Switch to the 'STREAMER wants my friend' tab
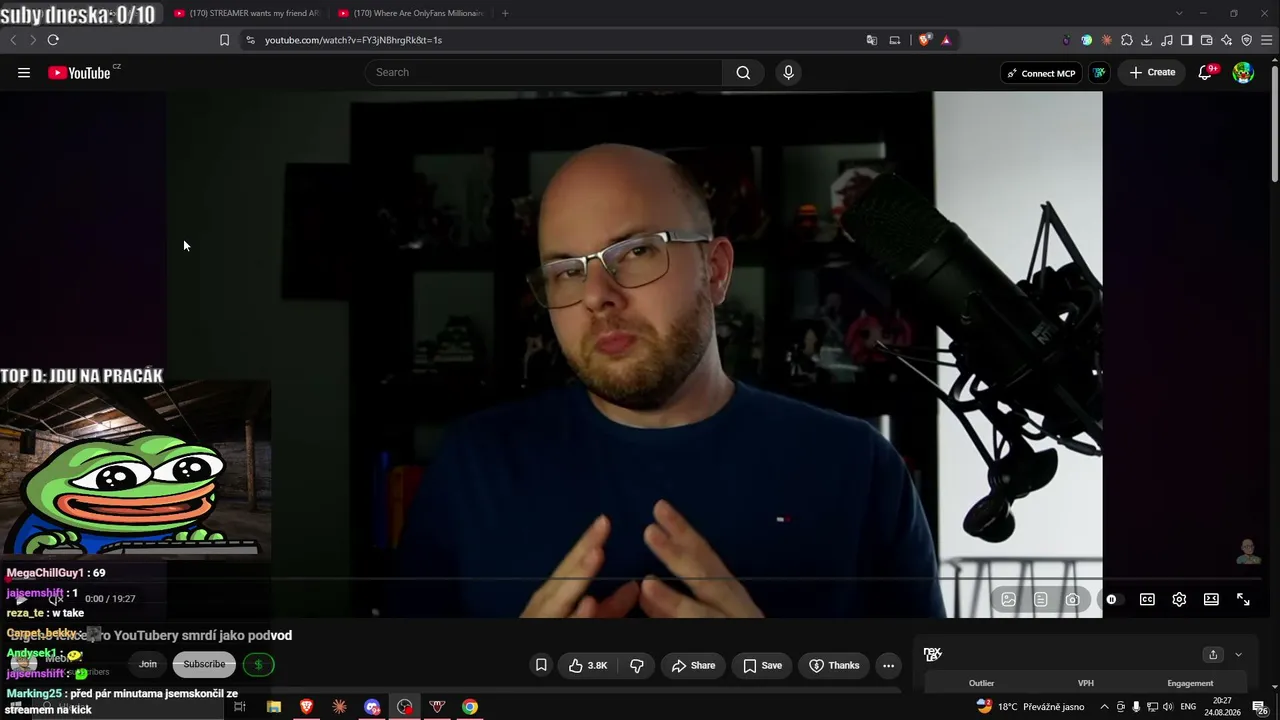This screenshot has width=1280, height=720. pyautogui.click(x=246, y=13)
